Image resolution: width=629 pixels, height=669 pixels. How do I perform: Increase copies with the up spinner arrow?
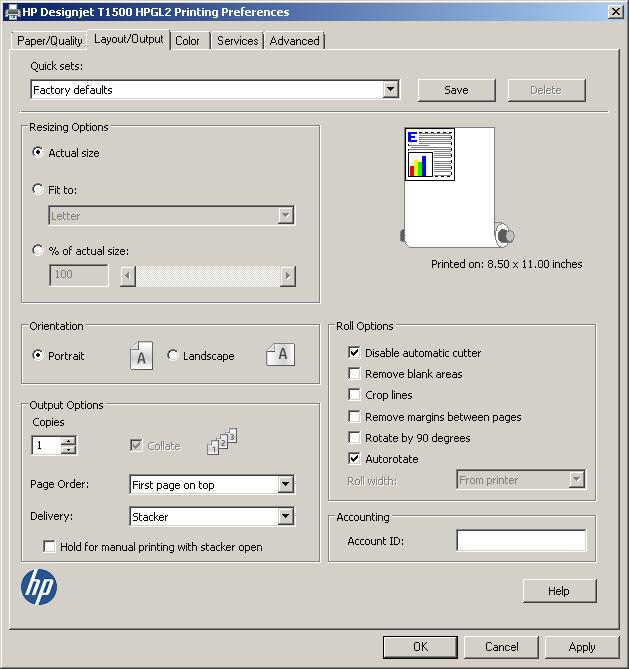pos(68,441)
